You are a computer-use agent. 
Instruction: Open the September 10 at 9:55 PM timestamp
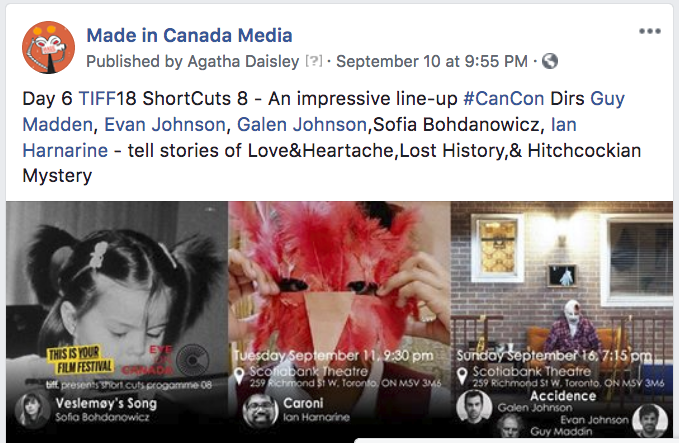(431, 61)
